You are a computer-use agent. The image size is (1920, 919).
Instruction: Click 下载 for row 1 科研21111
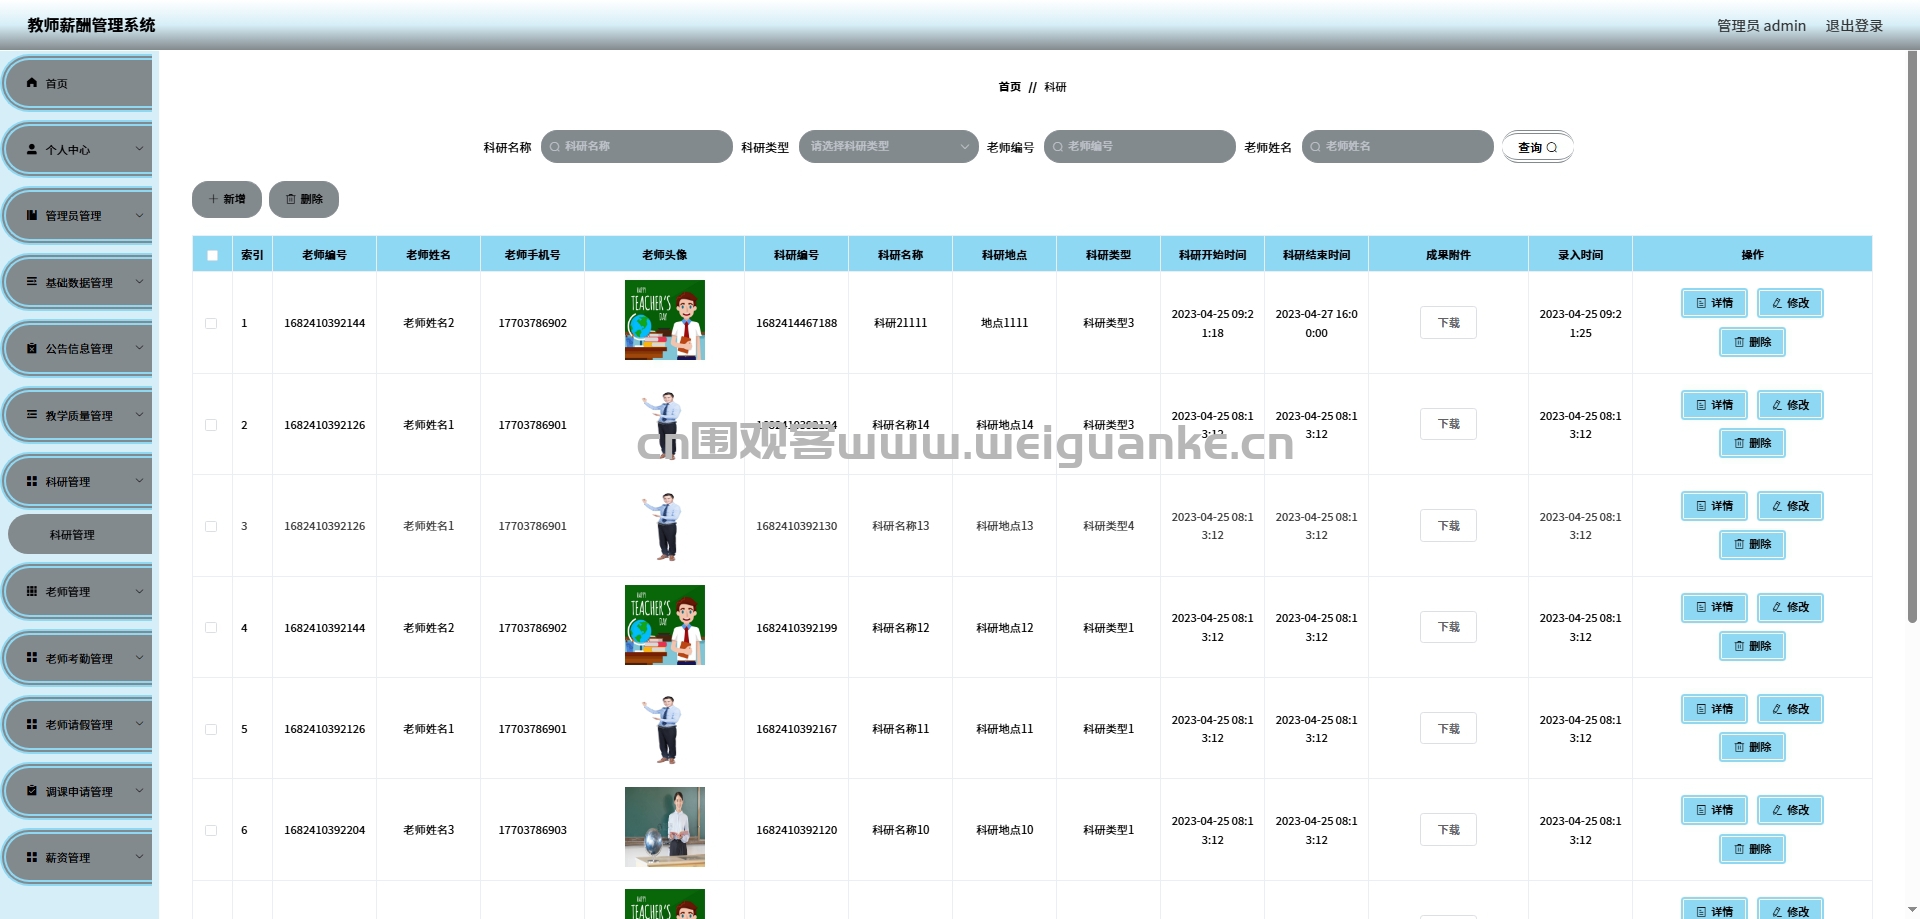pyautogui.click(x=1448, y=323)
